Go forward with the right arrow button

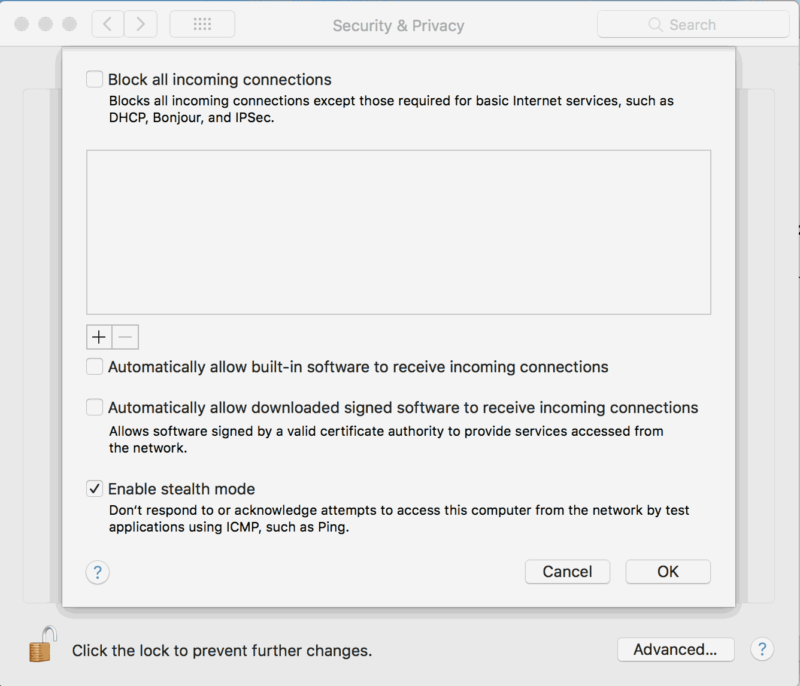[140, 24]
